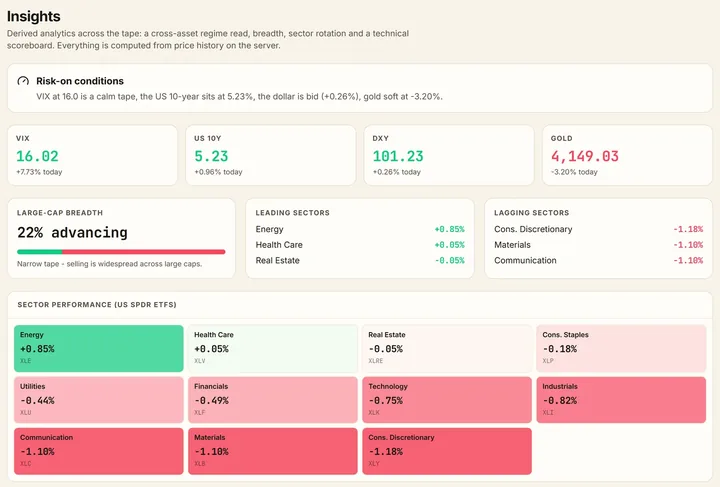Image resolution: width=720 pixels, height=487 pixels.
Task: Open the Gold 4,149.03 card
Action: point(627,155)
